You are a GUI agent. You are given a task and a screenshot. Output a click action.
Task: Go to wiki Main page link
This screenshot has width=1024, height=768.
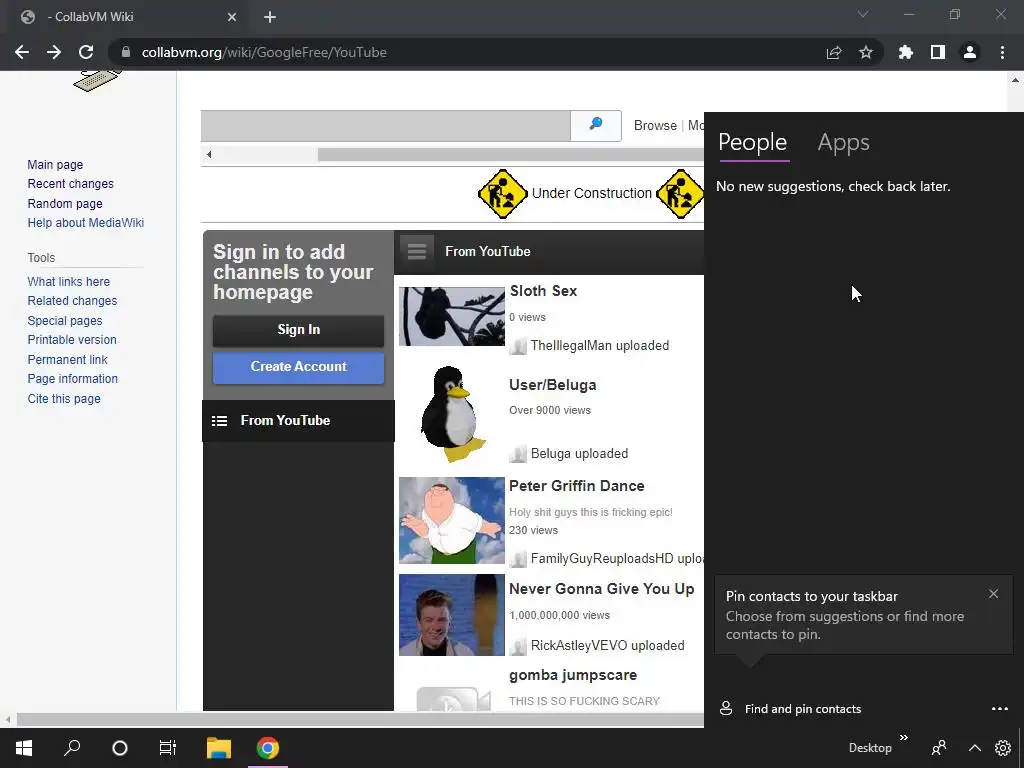55,165
